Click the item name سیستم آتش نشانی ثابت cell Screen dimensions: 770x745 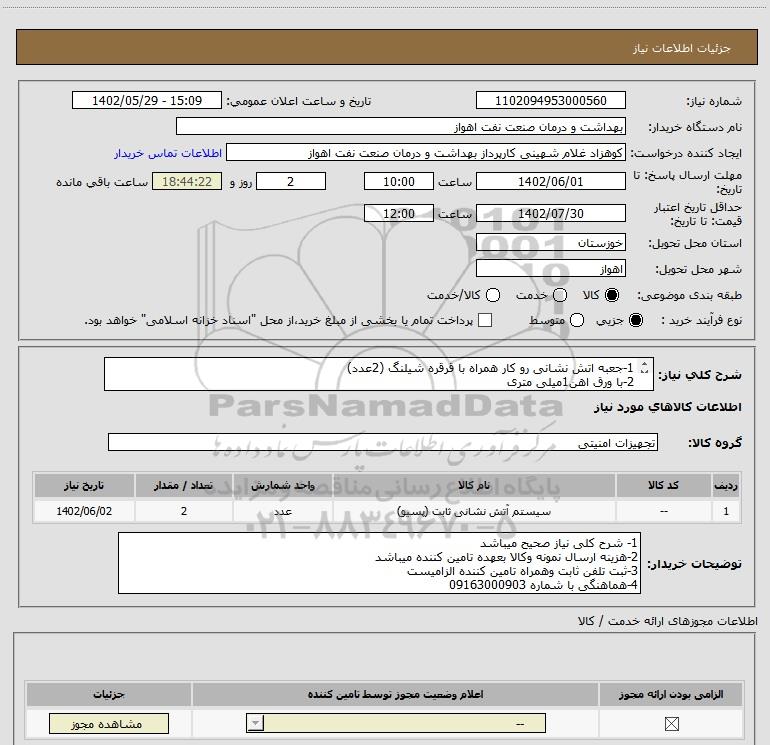point(474,511)
